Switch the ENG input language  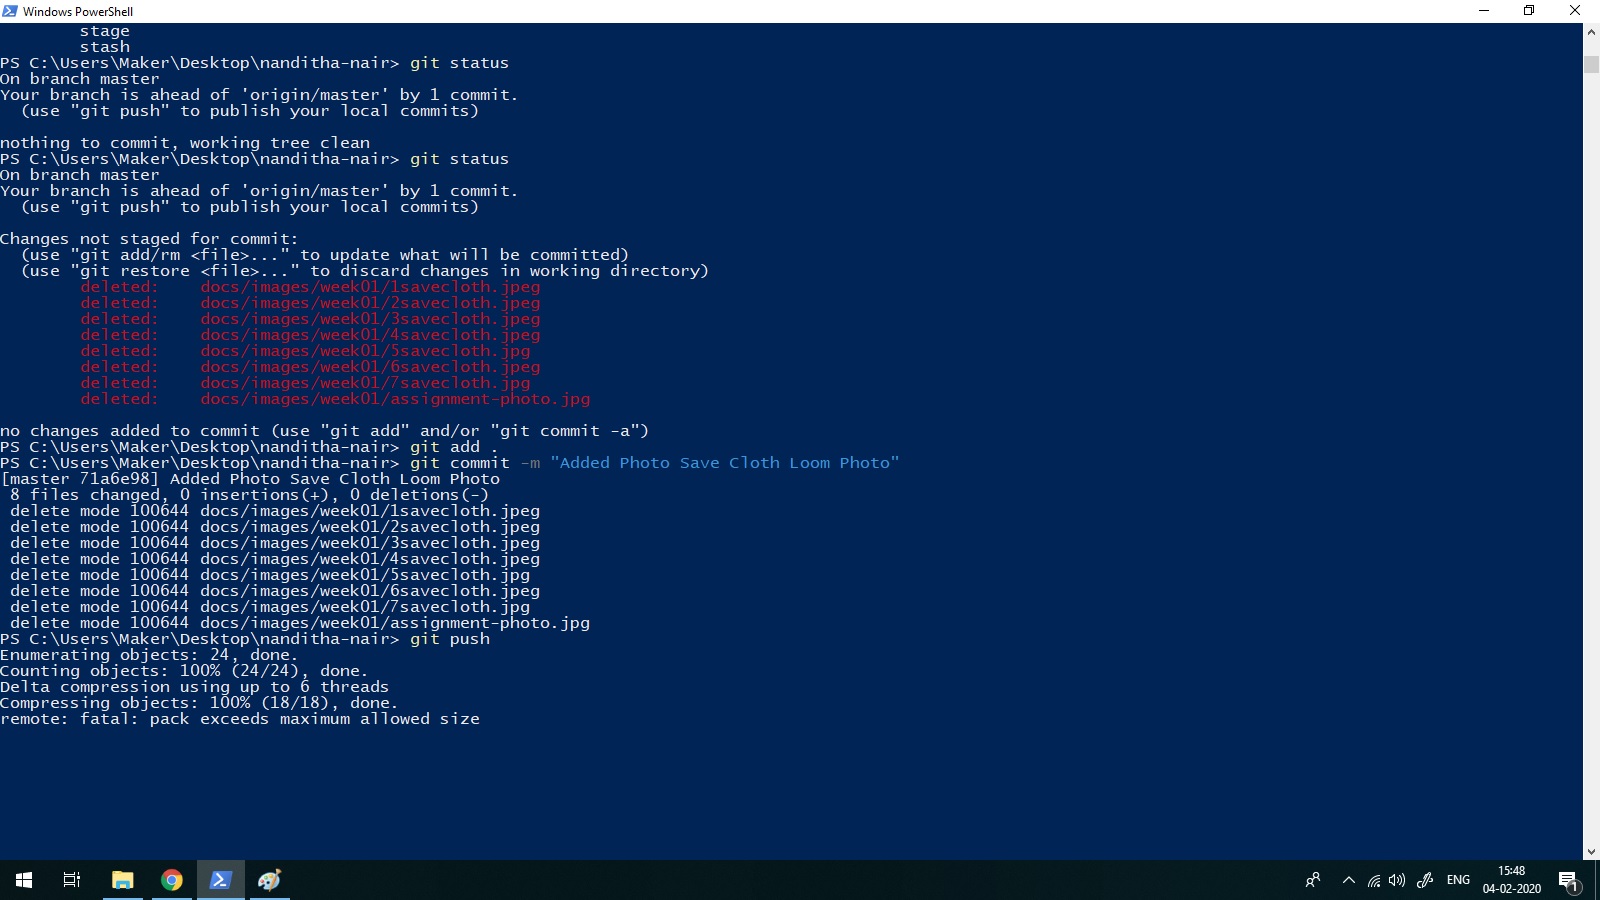[1458, 880]
